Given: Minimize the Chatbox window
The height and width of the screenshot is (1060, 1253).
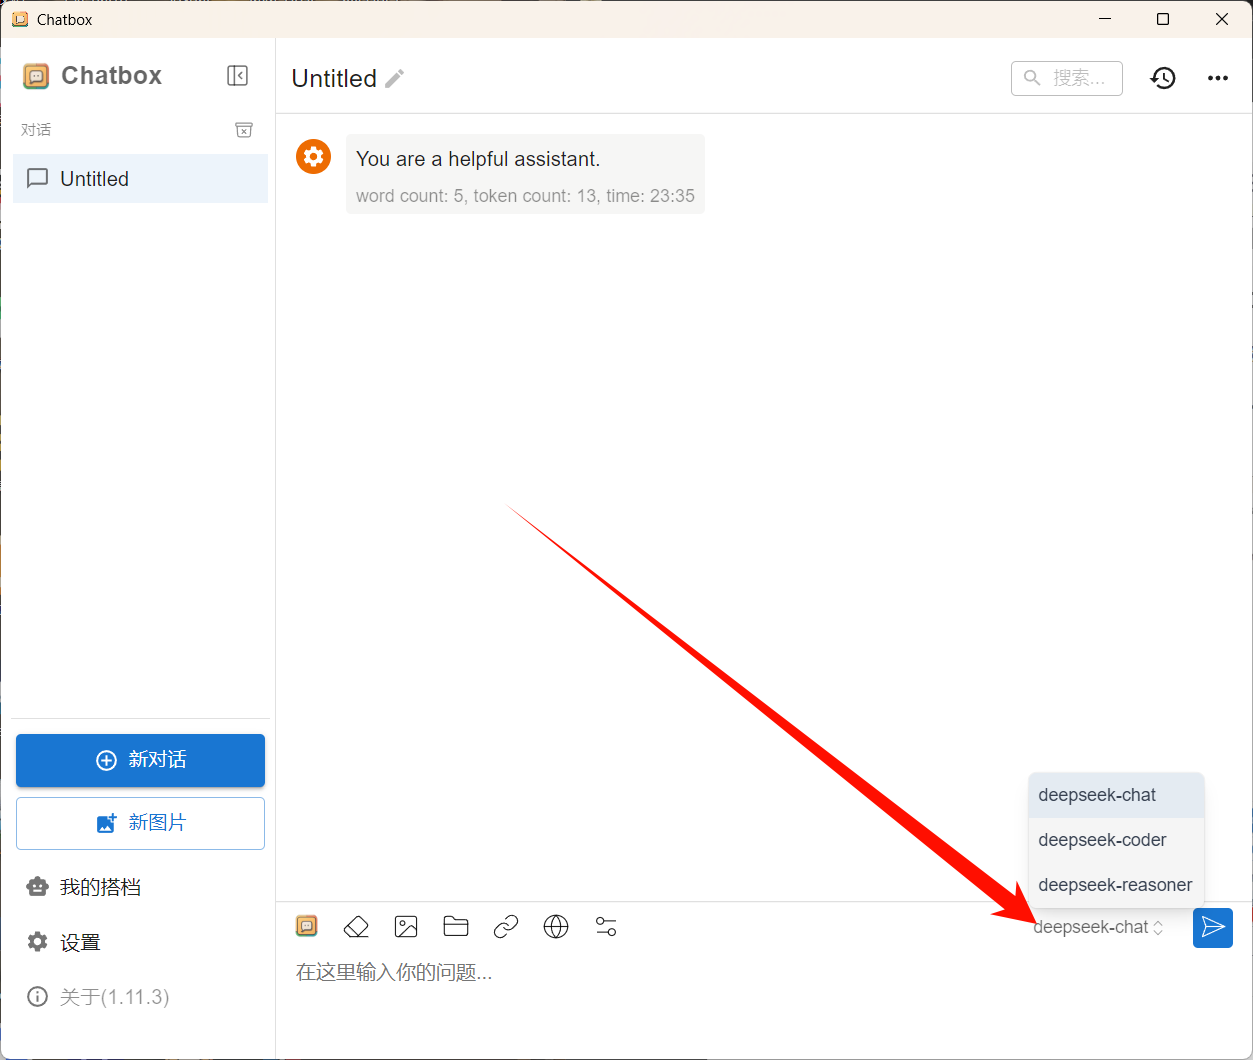Looking at the screenshot, I should (1105, 19).
